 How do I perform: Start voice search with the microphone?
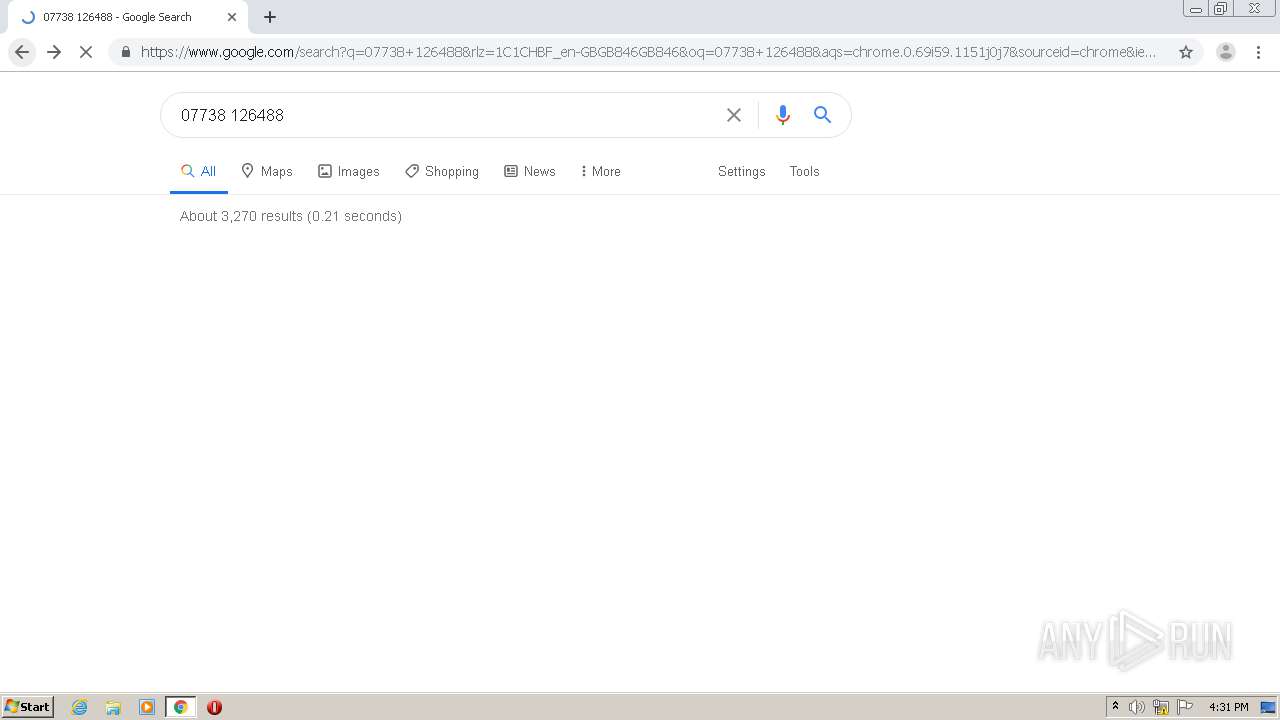coord(783,115)
